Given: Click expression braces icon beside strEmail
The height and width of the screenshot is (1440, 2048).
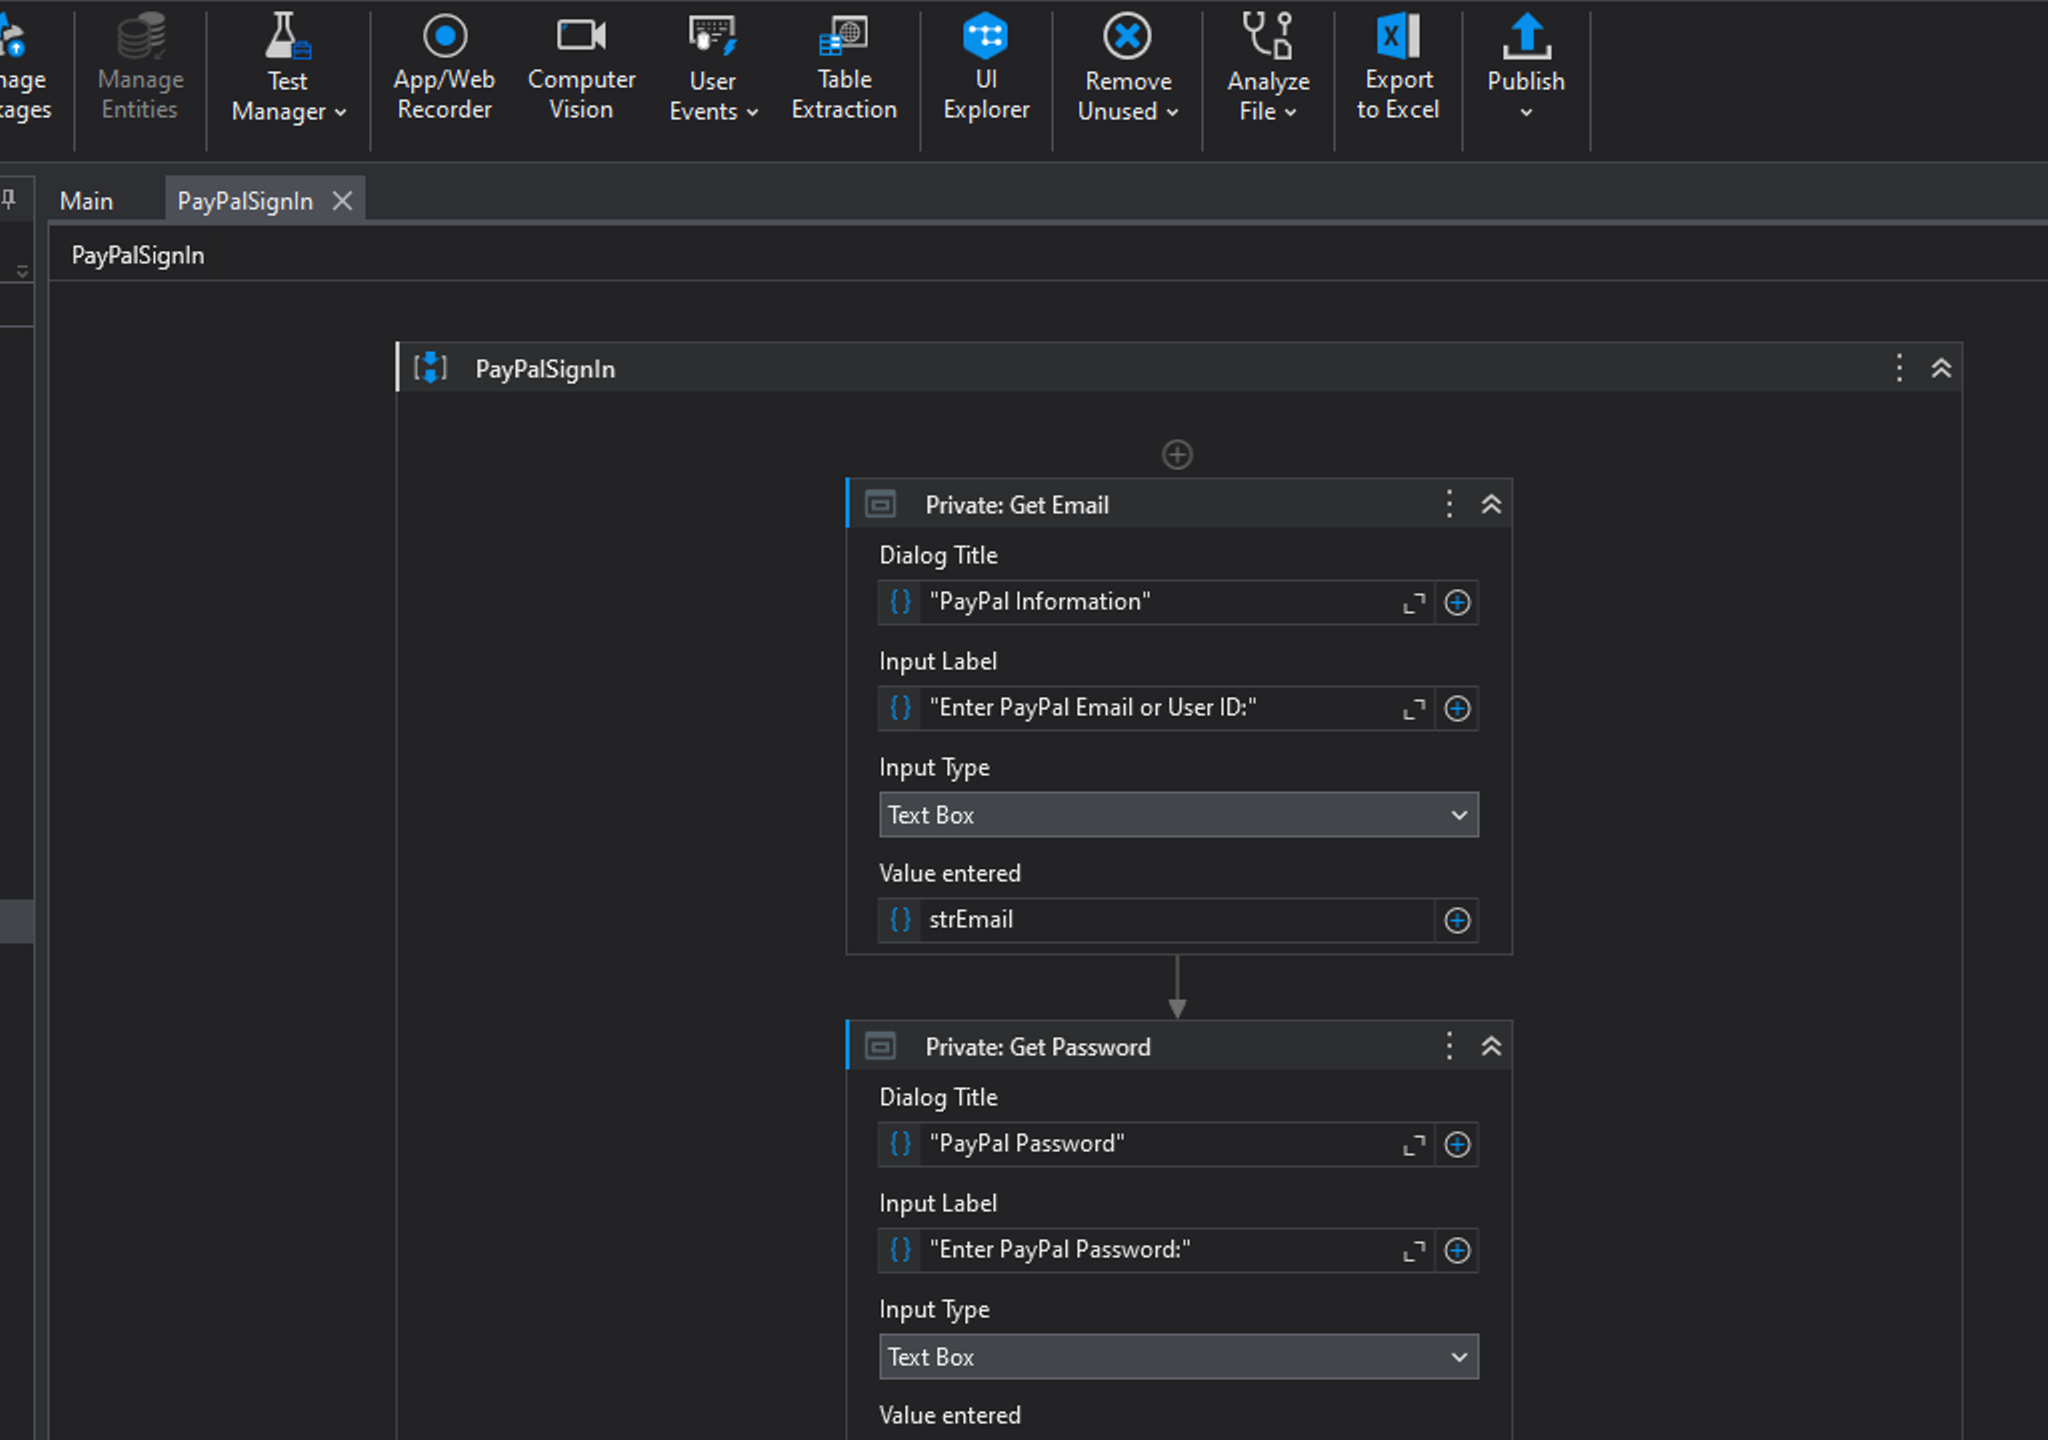Looking at the screenshot, I should (x=901, y=920).
